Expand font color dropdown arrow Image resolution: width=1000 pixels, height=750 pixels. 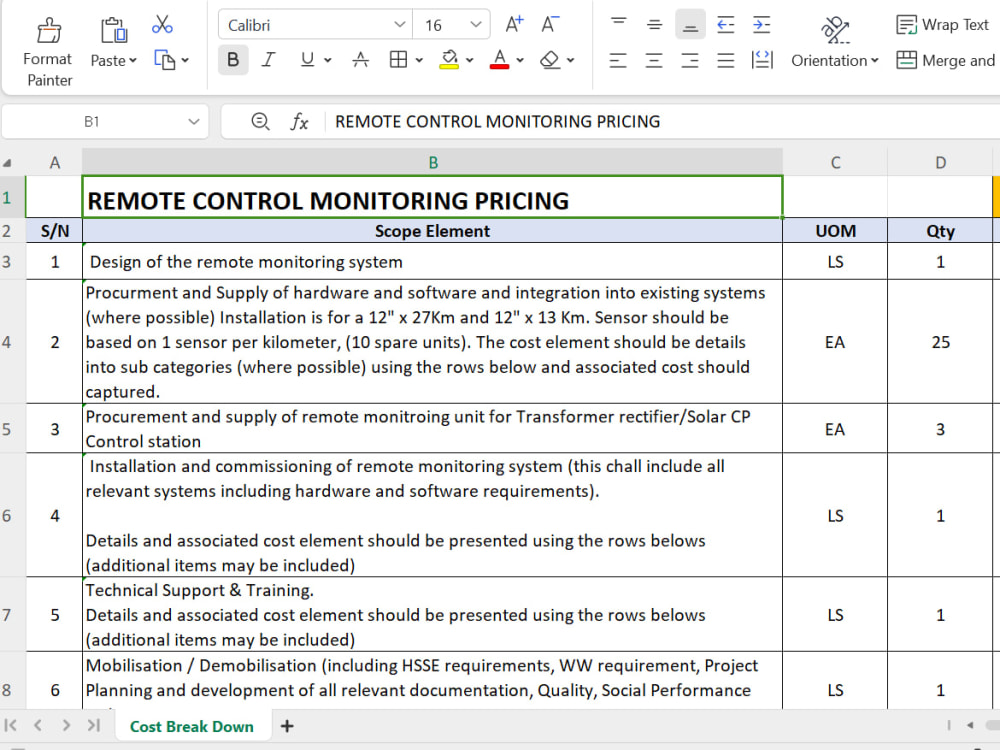(520, 61)
